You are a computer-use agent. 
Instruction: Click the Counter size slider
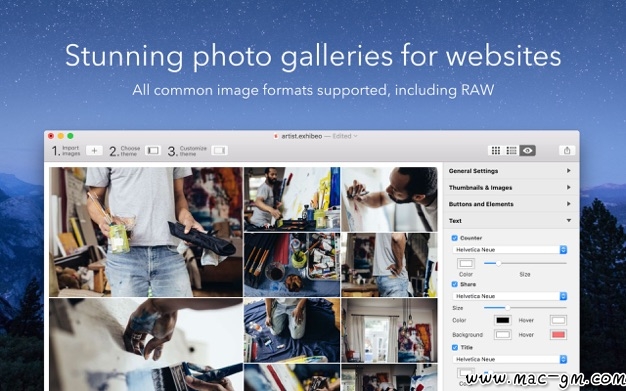point(525,263)
